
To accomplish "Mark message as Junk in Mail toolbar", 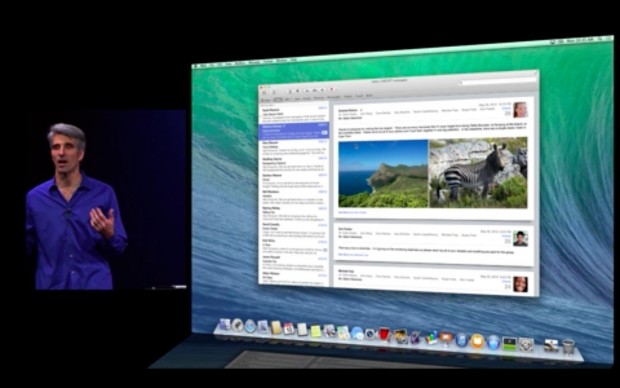I will pos(297,91).
